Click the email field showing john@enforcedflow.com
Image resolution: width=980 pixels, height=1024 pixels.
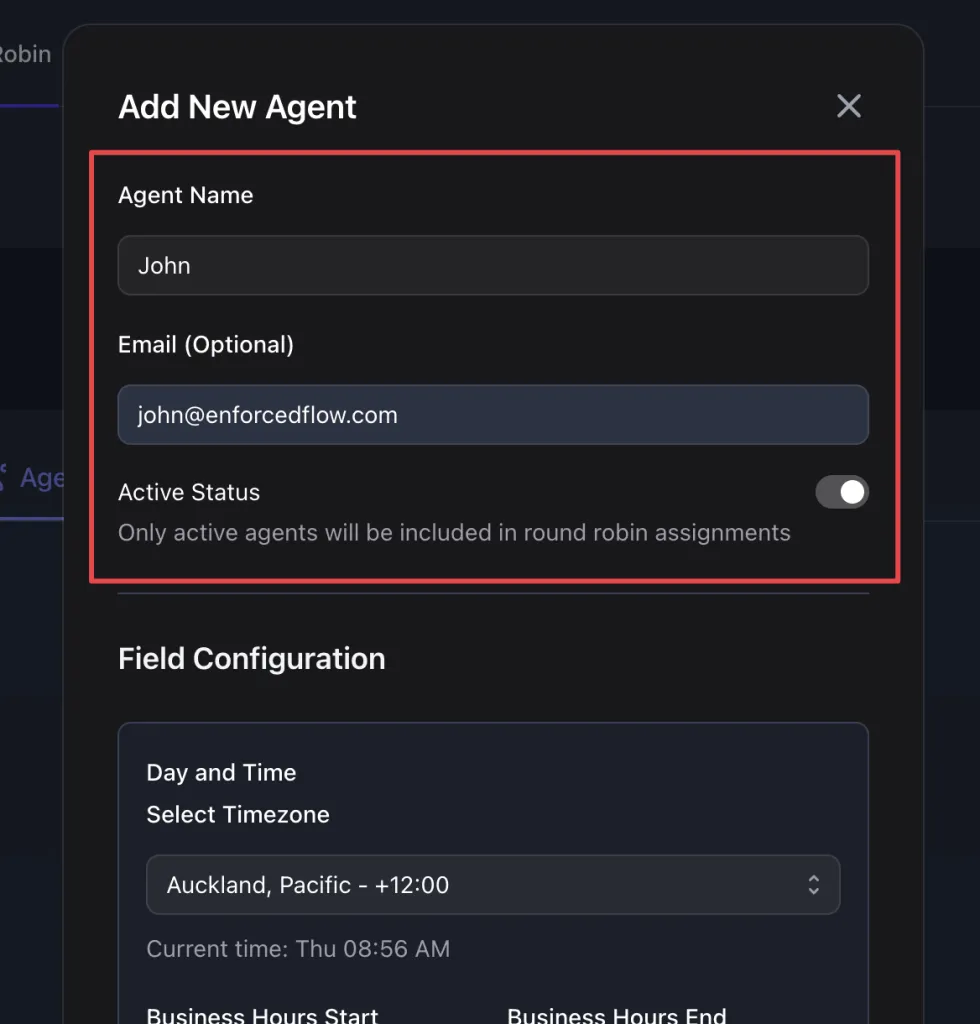click(492, 415)
